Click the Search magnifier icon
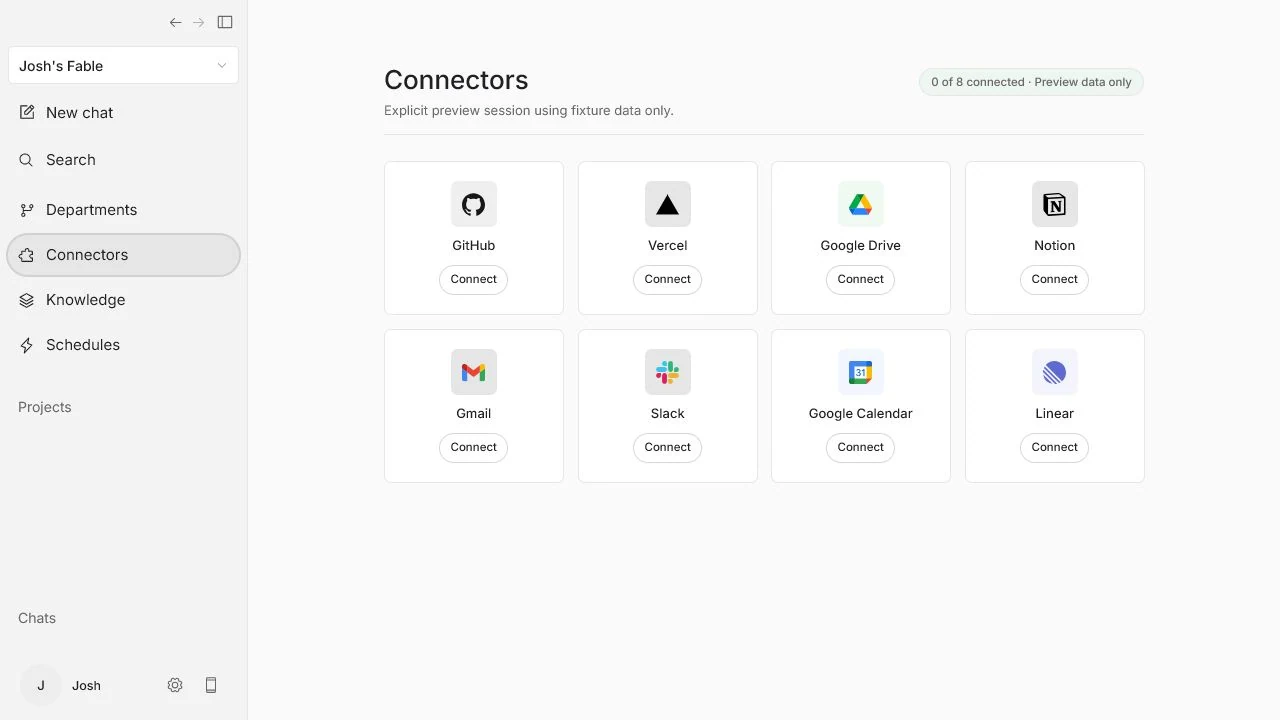The image size is (1280, 720). click(27, 159)
